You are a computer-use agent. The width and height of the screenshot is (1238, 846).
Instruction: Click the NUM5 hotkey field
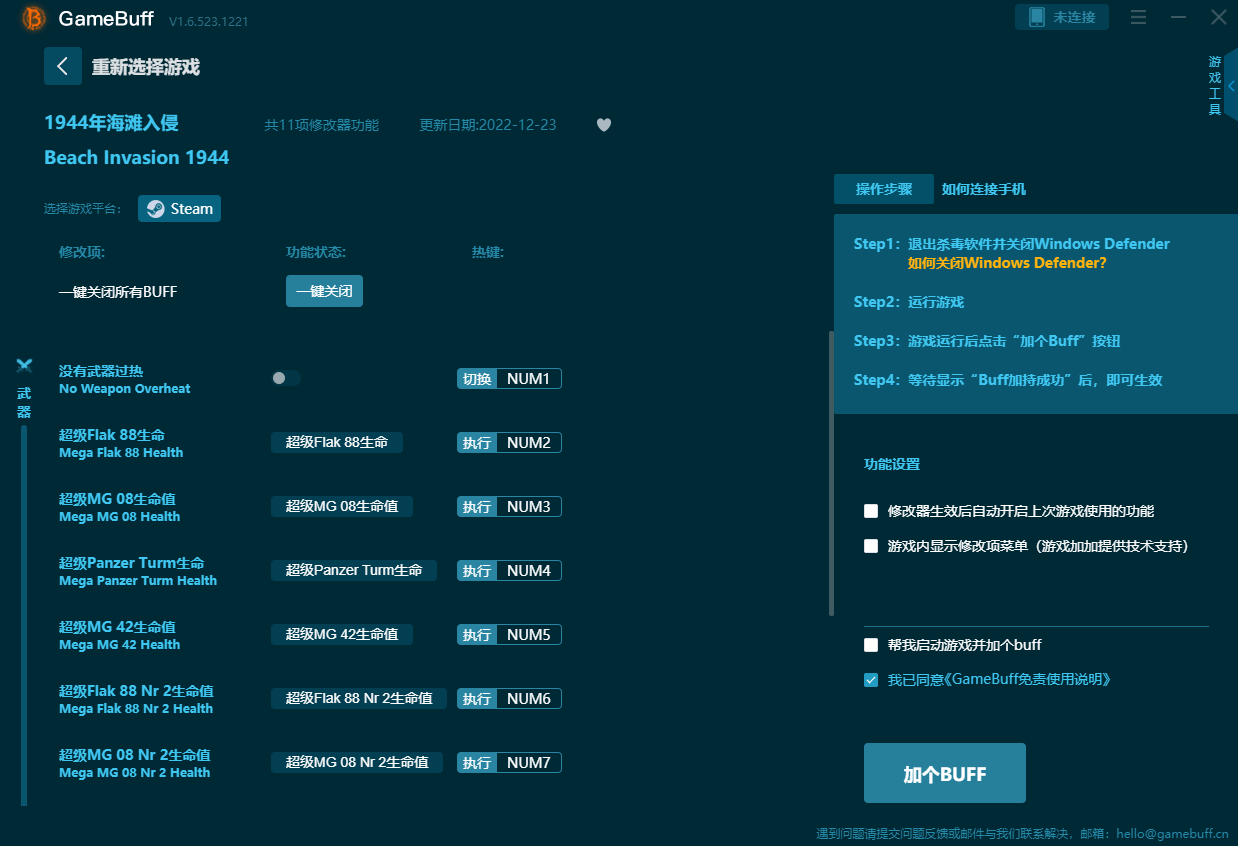click(529, 635)
